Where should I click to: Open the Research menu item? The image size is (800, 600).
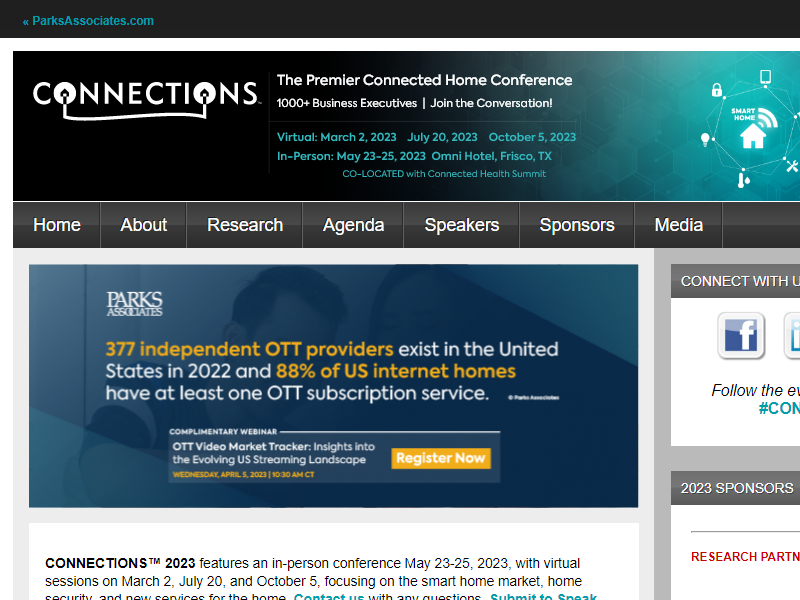[245, 225]
